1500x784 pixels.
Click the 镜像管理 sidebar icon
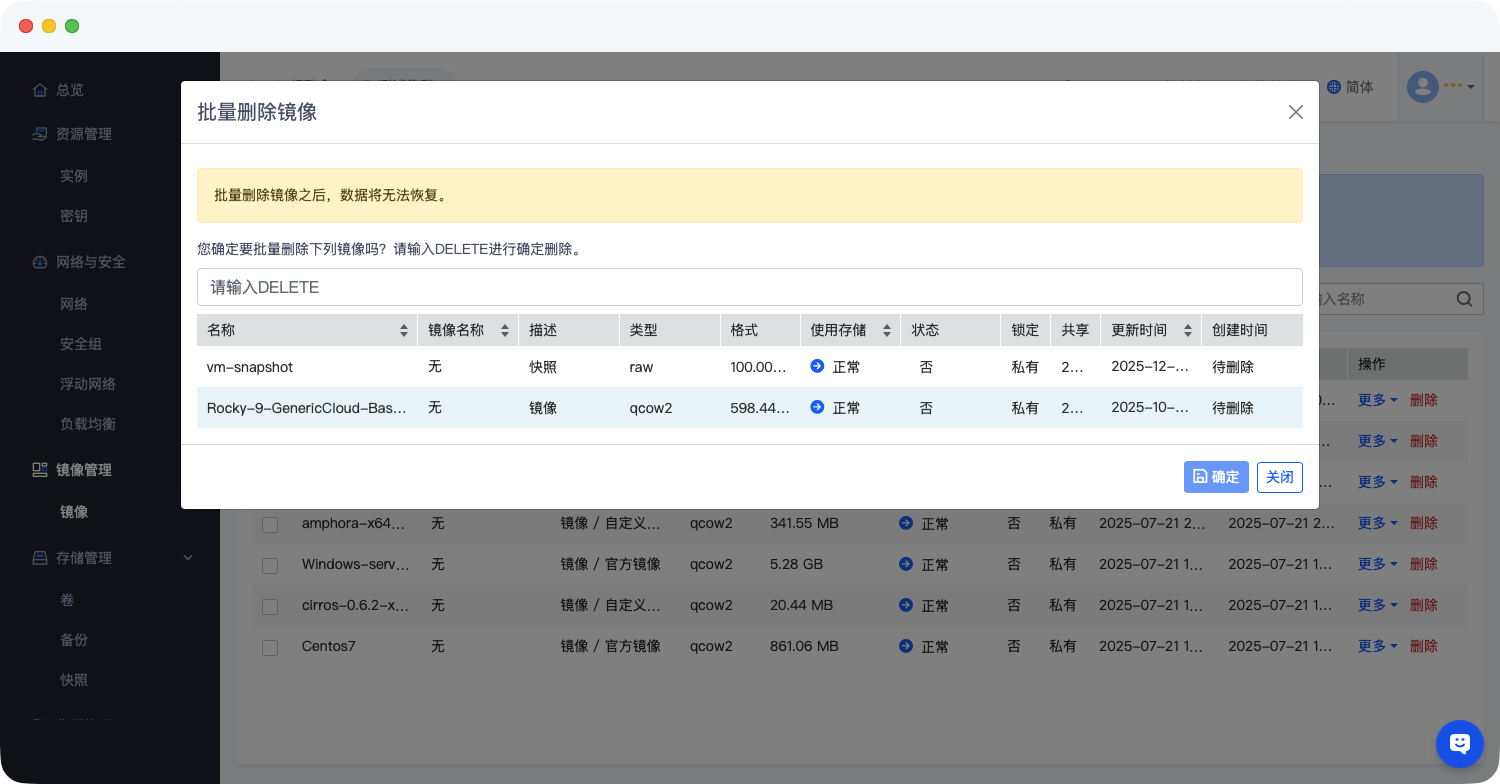click(40, 470)
